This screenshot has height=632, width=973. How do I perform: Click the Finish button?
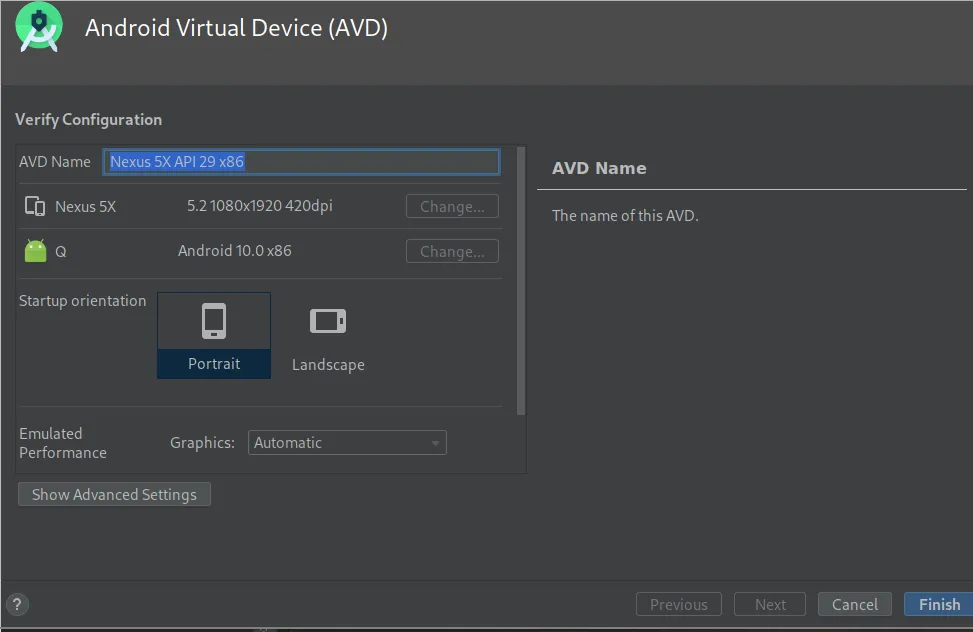click(x=939, y=604)
